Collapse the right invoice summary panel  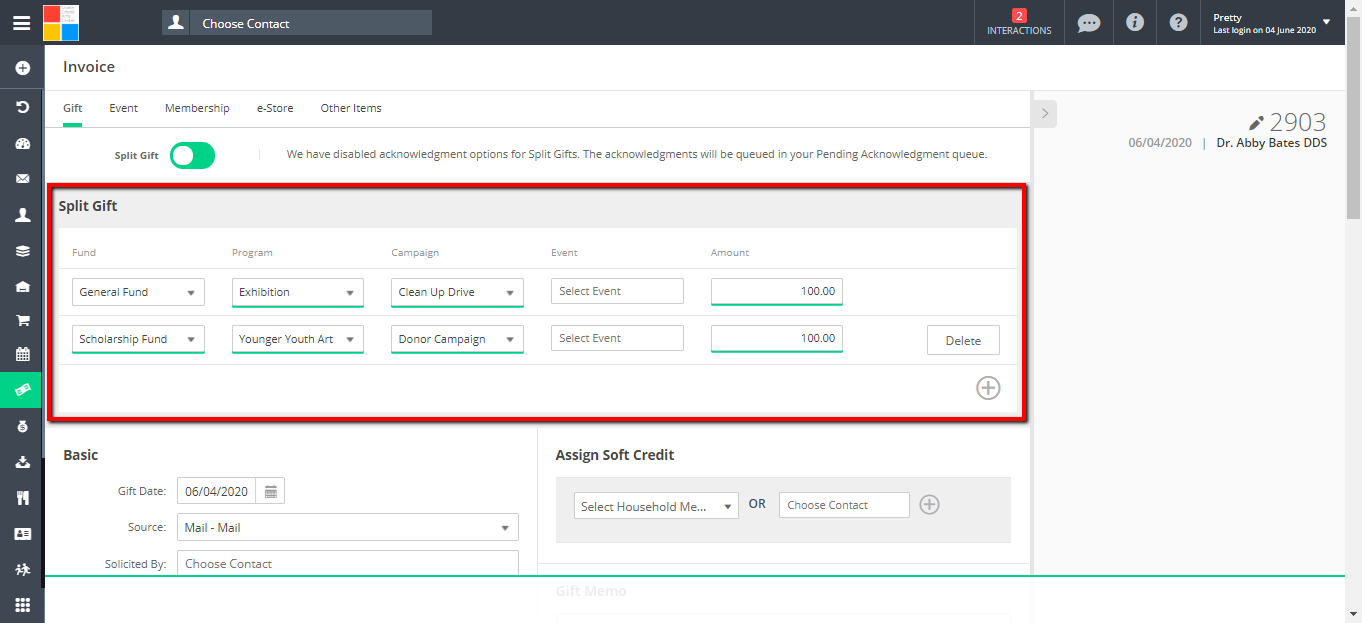1044,113
